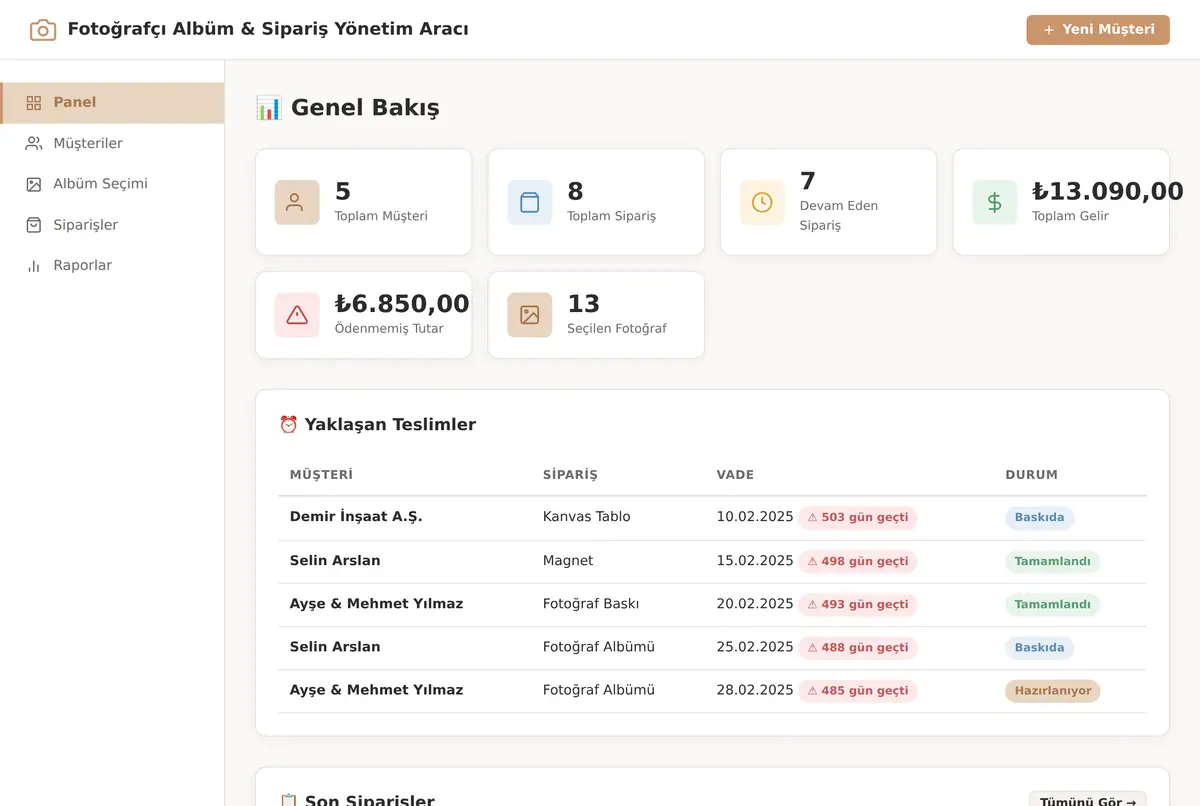Click the DURUM column header
1200x806 pixels.
[x=1031, y=475]
